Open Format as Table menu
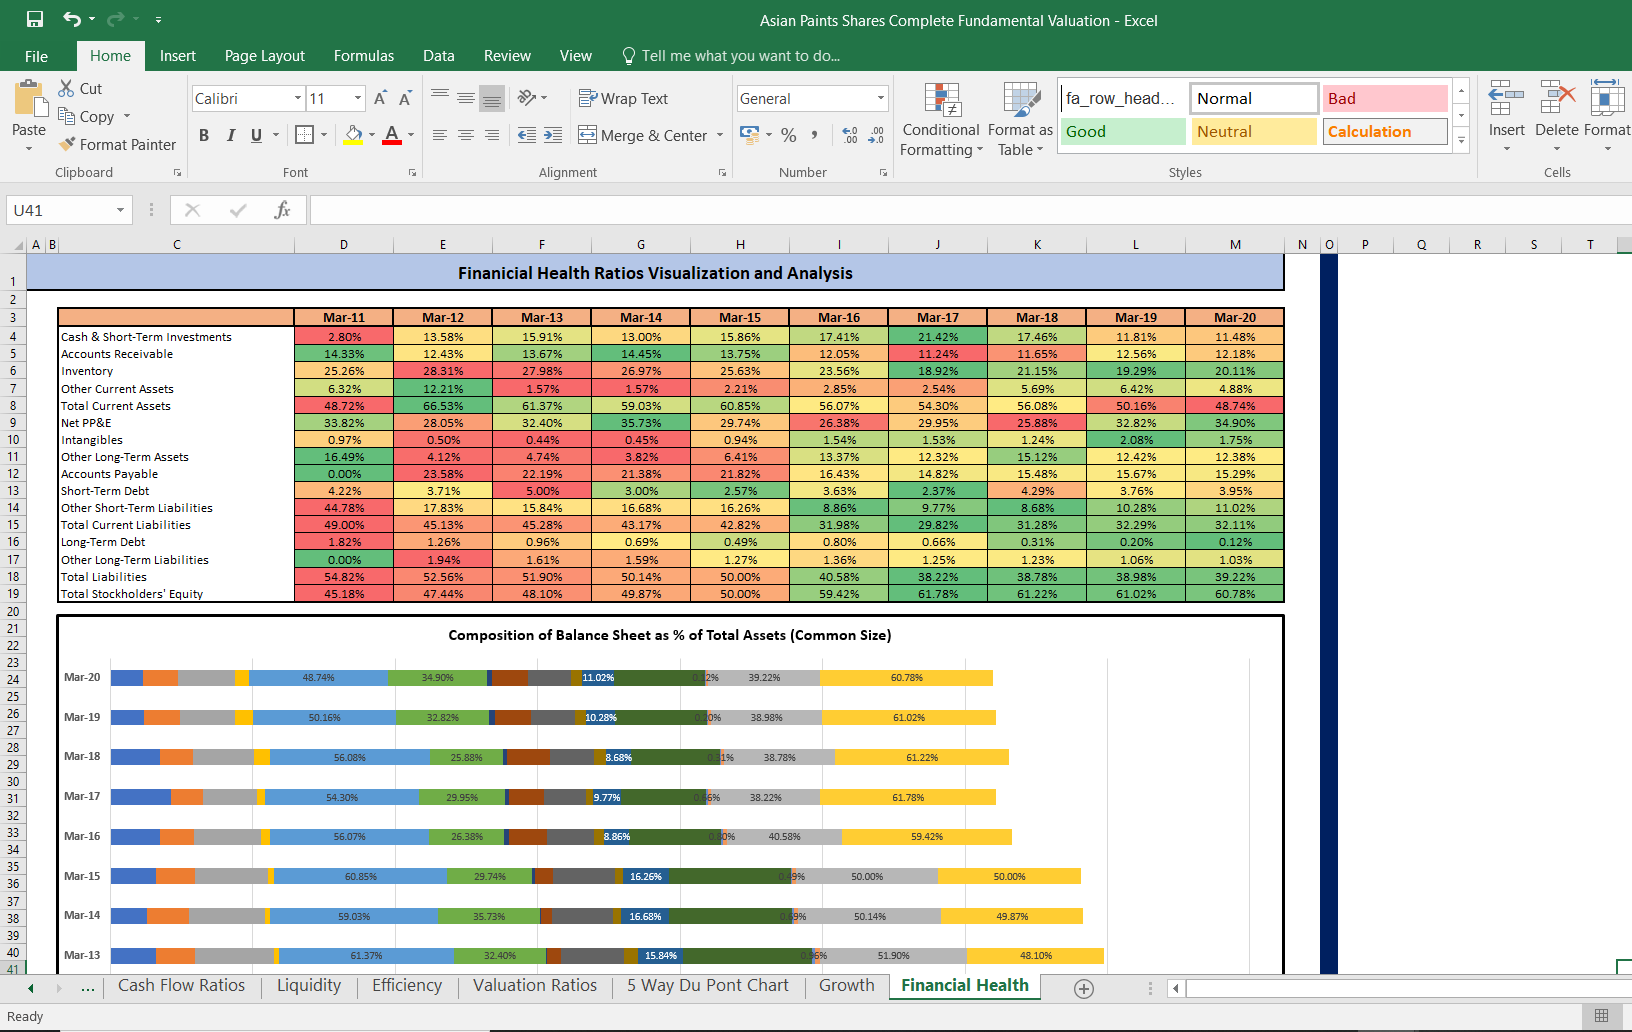The height and width of the screenshot is (1032, 1632). [1020, 119]
